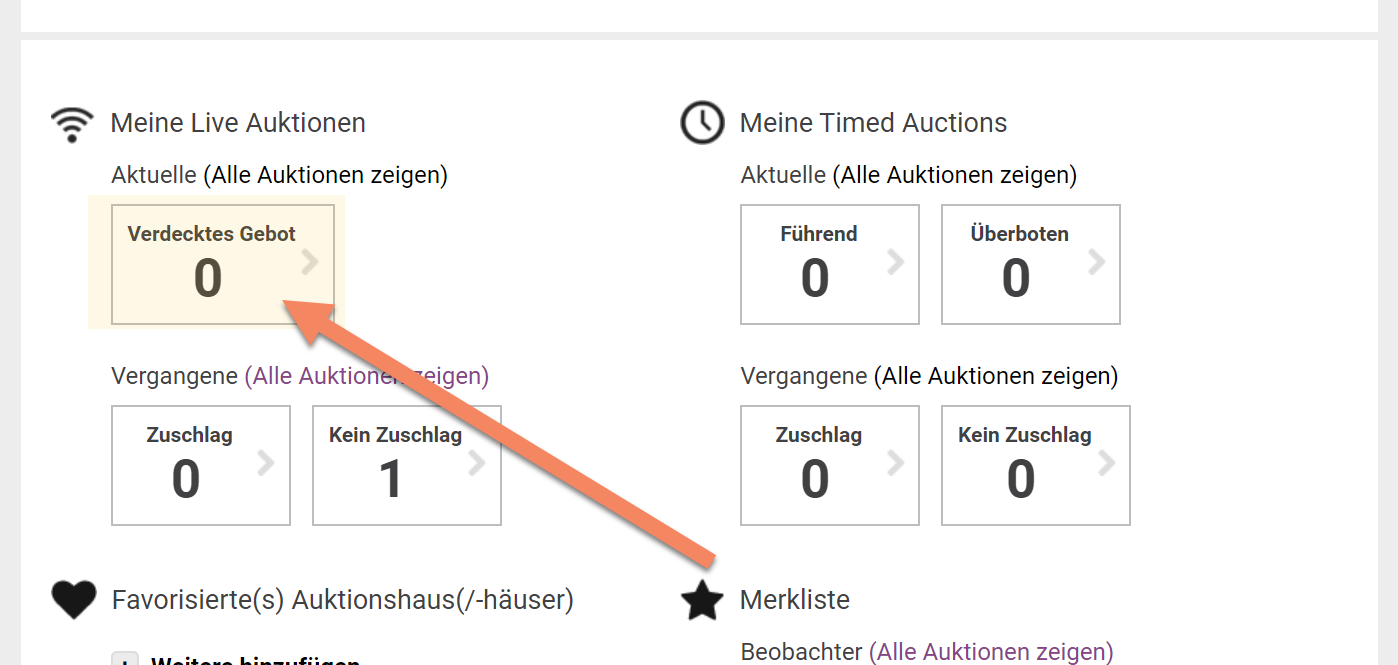Click chevron in Live Auktionen Kein Zuschlag tile
The image size is (1398, 665).
click(x=477, y=464)
